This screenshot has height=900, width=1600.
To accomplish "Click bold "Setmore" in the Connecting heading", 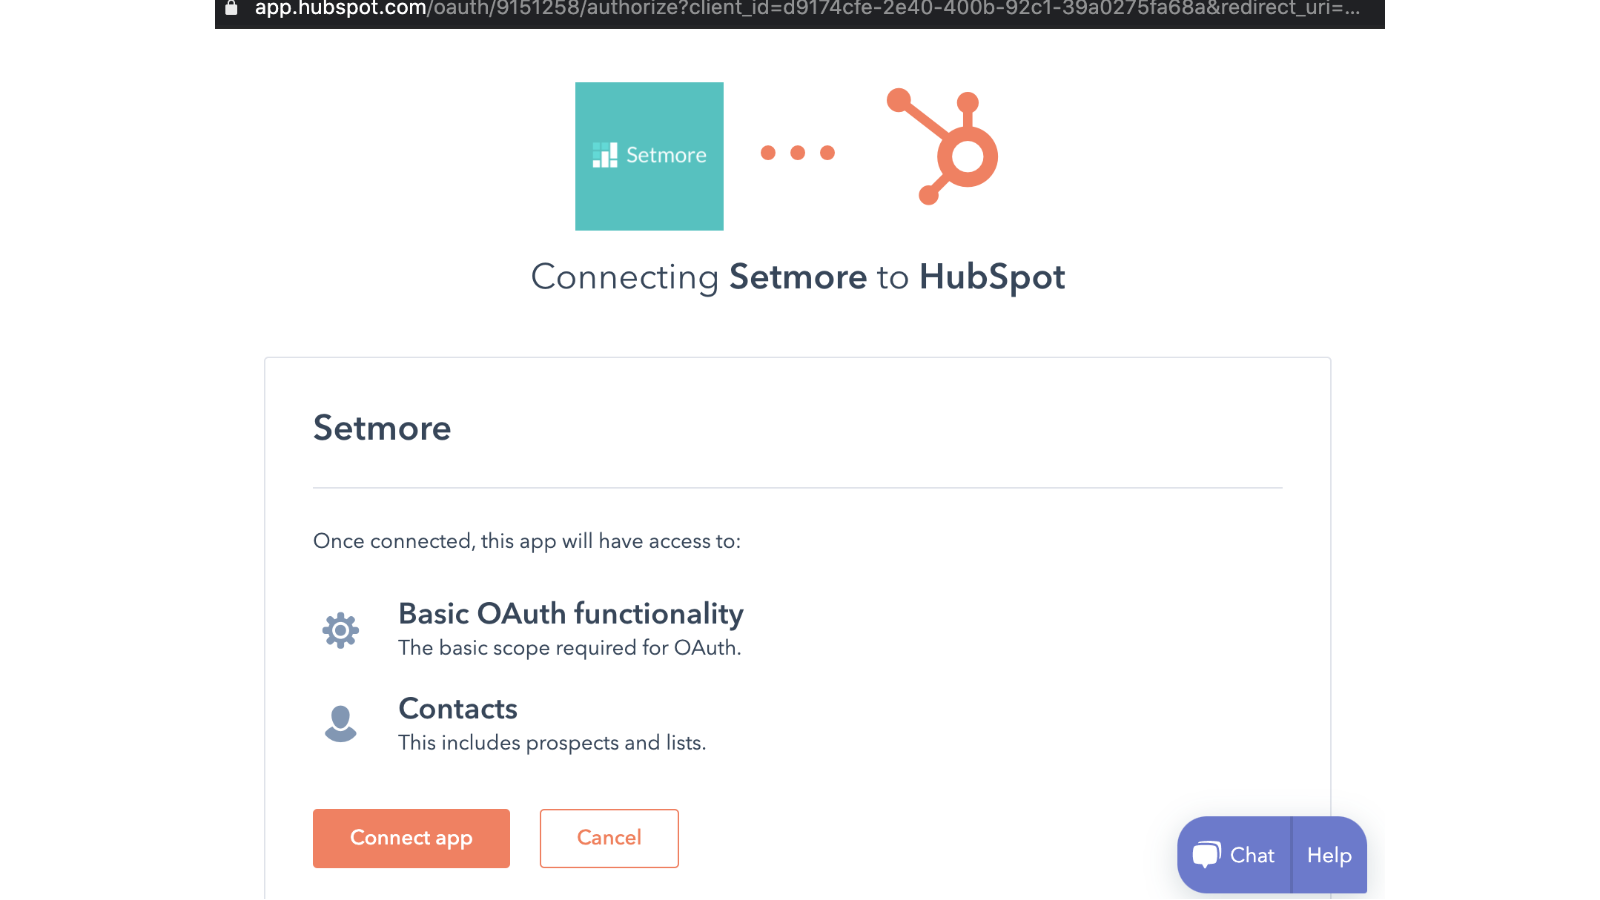I will click(797, 277).
